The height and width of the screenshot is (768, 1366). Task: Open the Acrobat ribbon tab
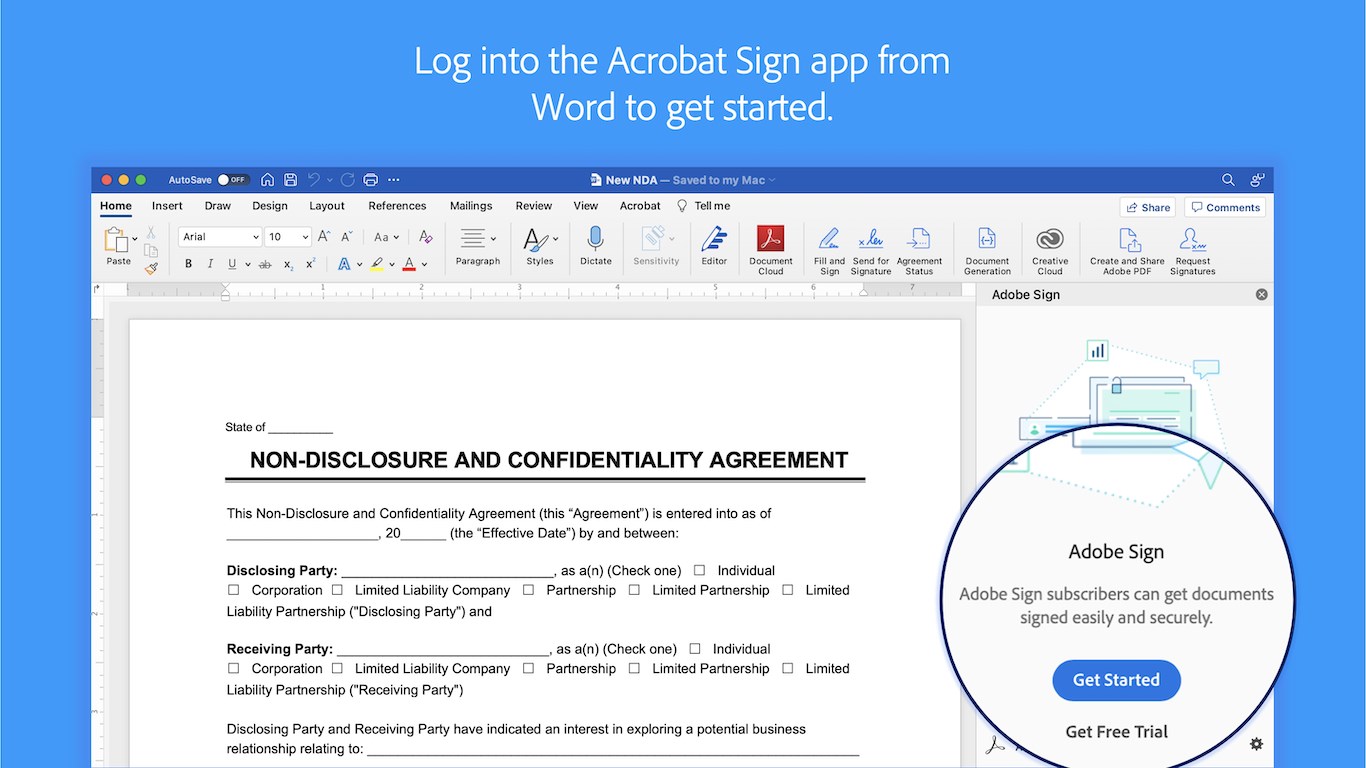pos(640,206)
